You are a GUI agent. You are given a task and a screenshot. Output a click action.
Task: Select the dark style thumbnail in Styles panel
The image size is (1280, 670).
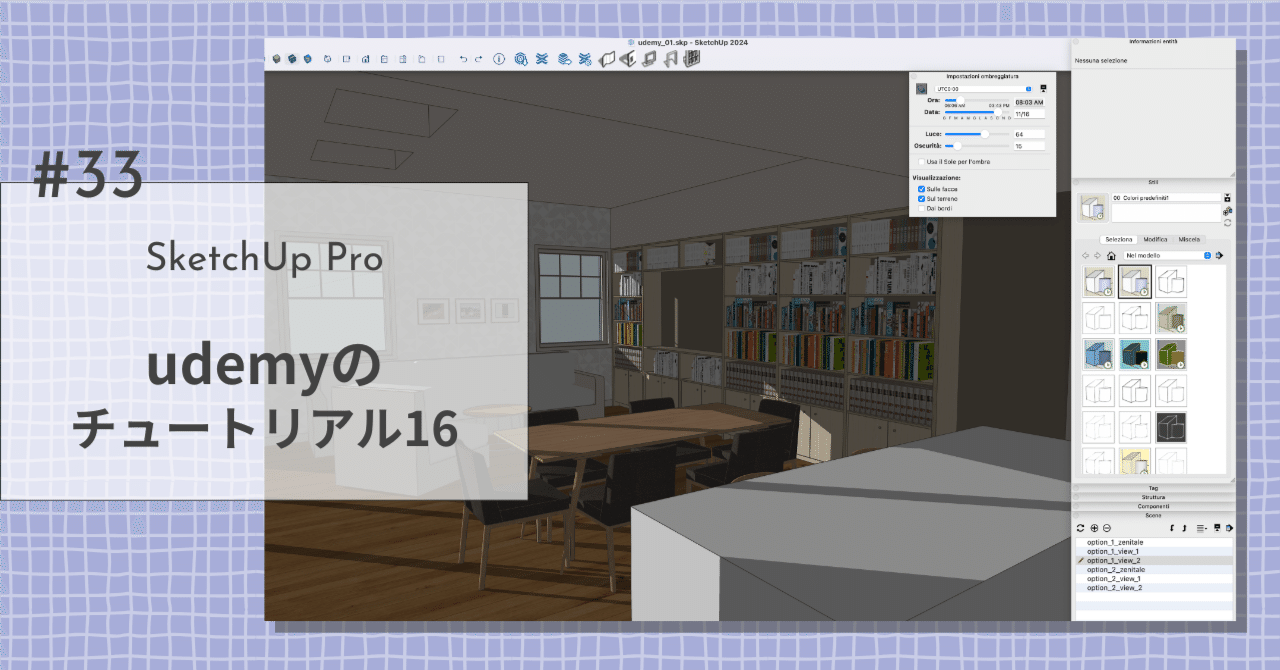point(1171,426)
